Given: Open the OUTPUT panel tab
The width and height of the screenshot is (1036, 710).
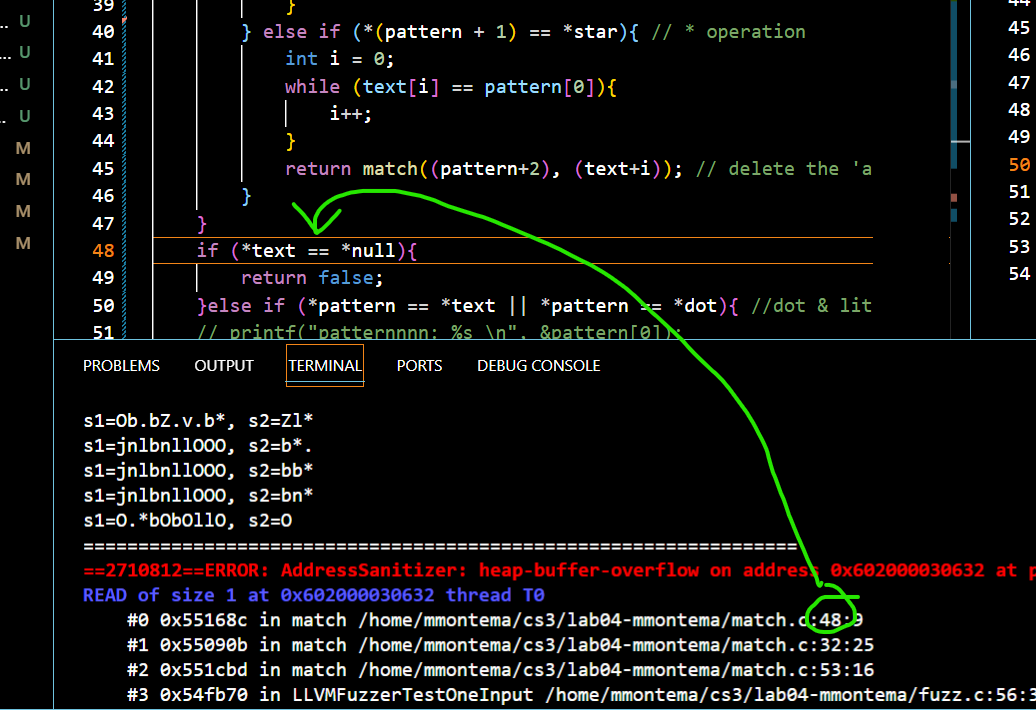Looking at the screenshot, I should click(224, 366).
